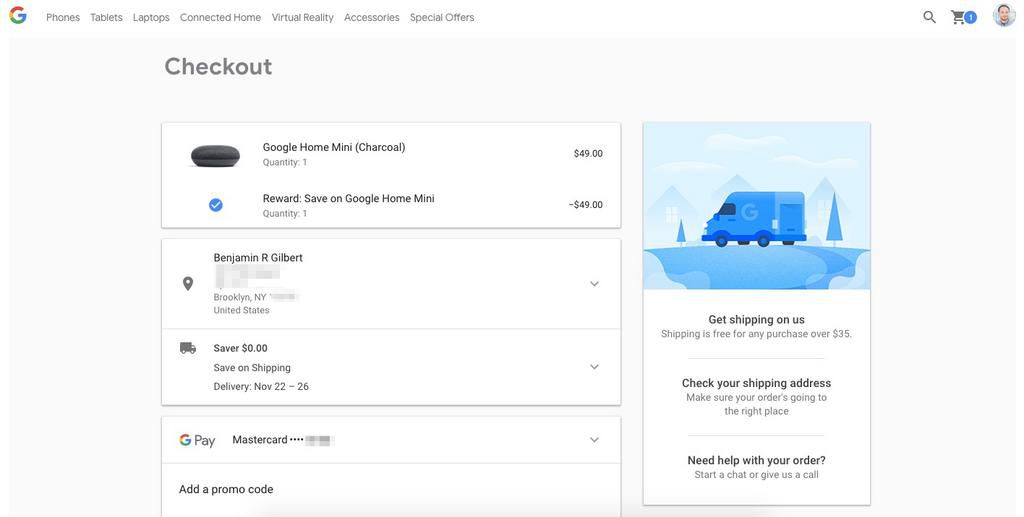Viewport: 1024px width, 517px height.
Task: Click Google Home Mini (Charcoal) title
Action: 334,147
